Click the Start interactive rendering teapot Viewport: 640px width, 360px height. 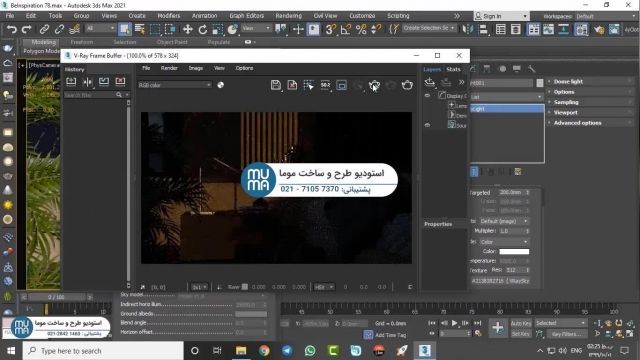point(374,85)
